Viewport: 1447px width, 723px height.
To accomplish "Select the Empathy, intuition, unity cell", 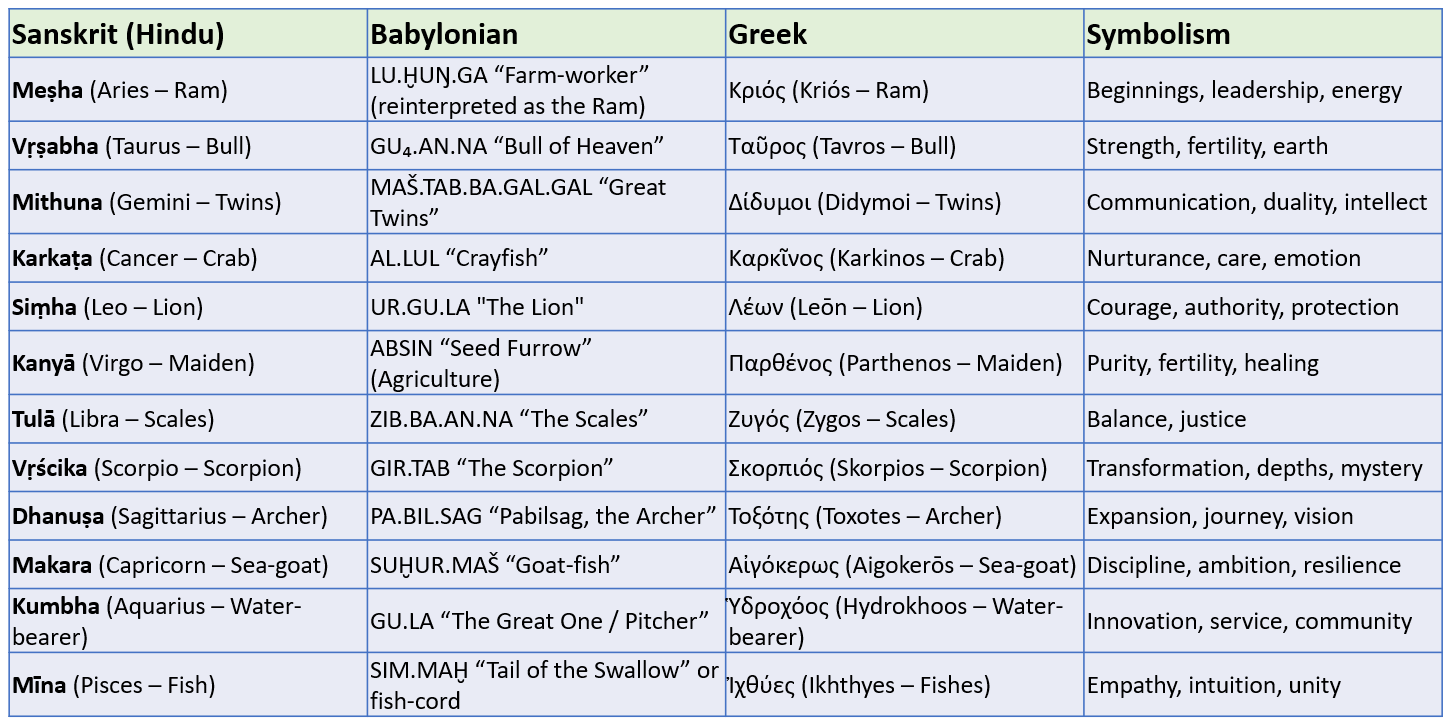I will tap(1213, 685).
